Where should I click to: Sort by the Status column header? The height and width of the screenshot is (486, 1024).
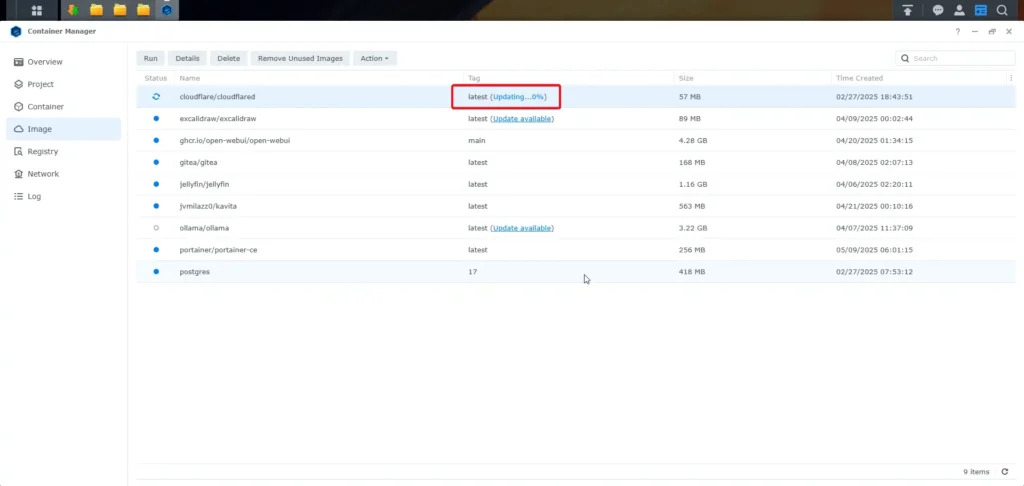155,78
